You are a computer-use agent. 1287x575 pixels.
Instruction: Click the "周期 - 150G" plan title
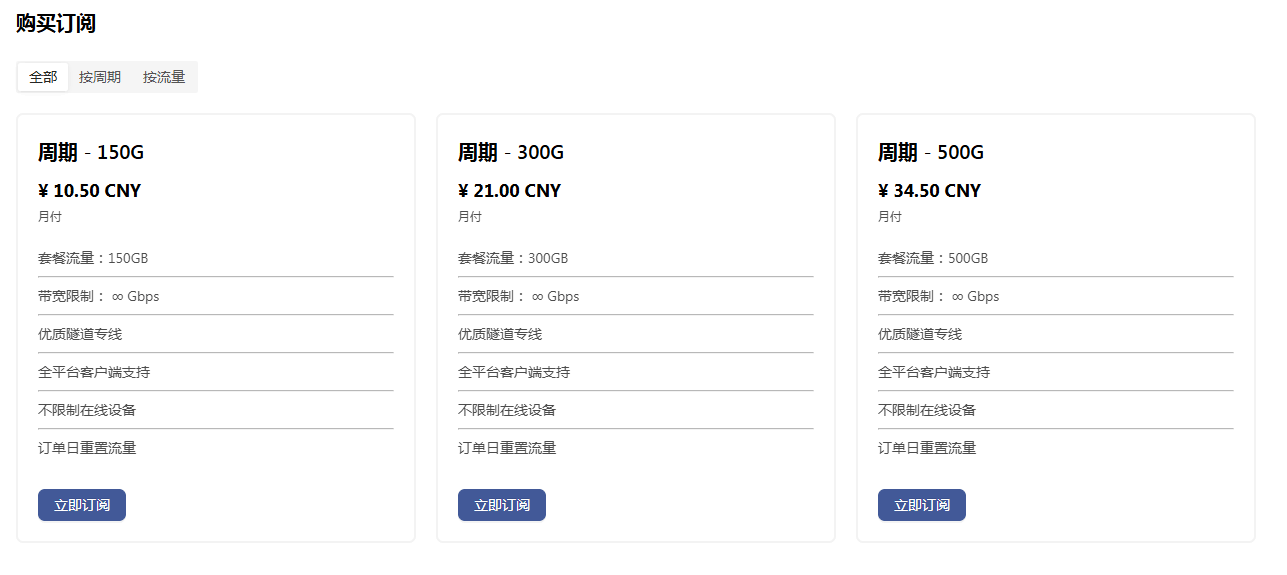(91, 152)
